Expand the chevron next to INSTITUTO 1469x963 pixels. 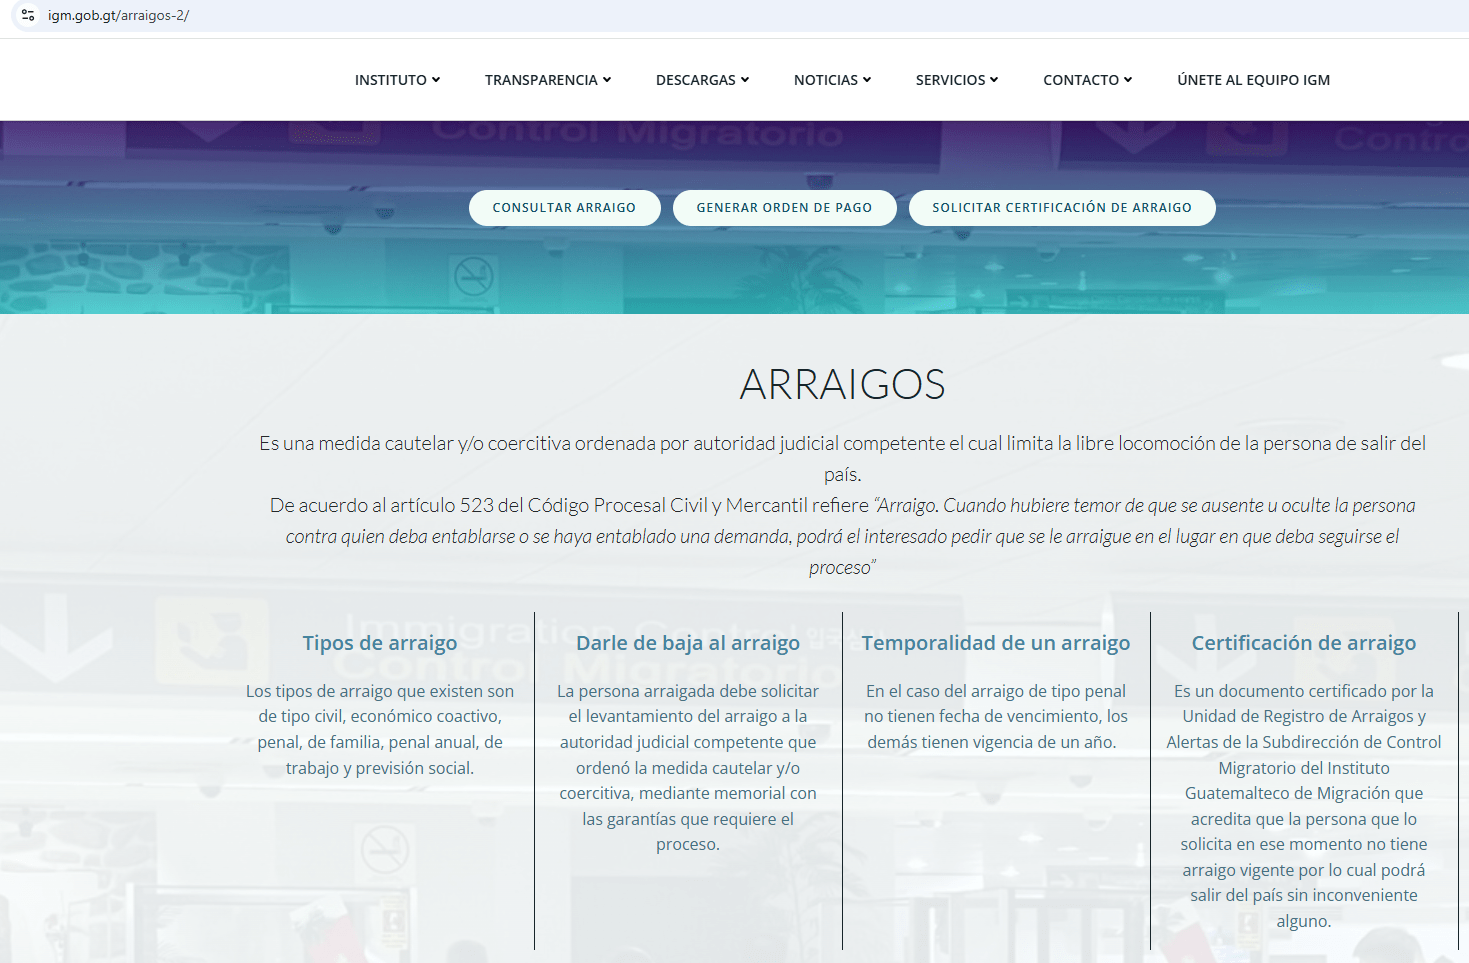point(436,80)
